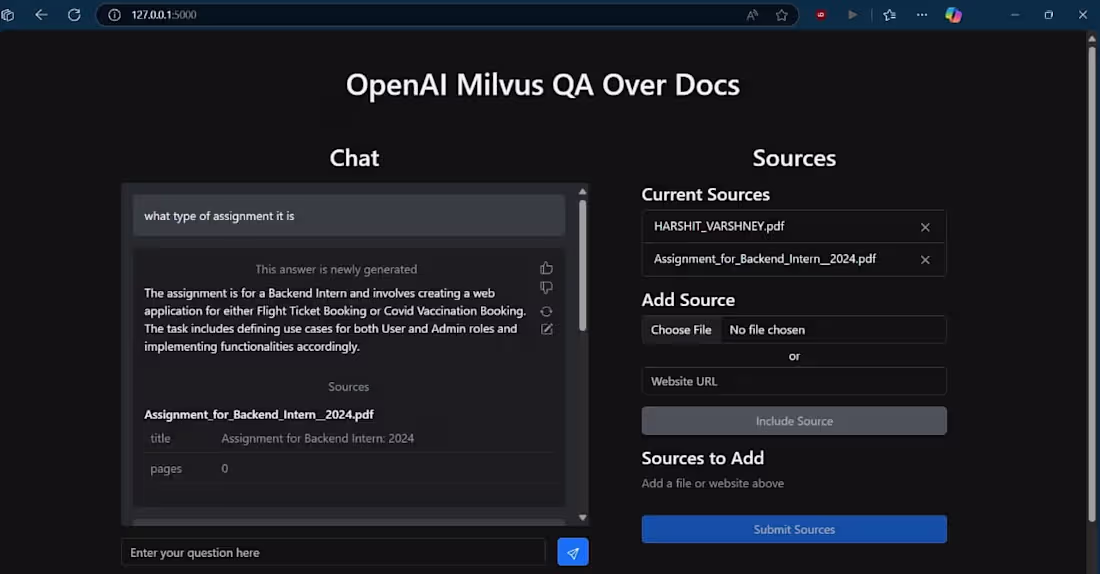Click the chat panel scroll down arrow

pos(582,517)
